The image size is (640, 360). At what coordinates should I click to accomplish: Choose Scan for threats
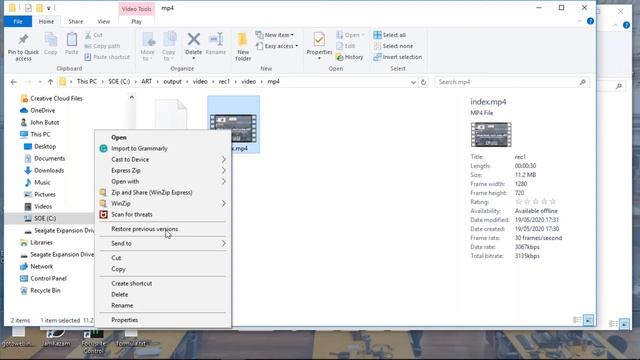click(x=131, y=214)
